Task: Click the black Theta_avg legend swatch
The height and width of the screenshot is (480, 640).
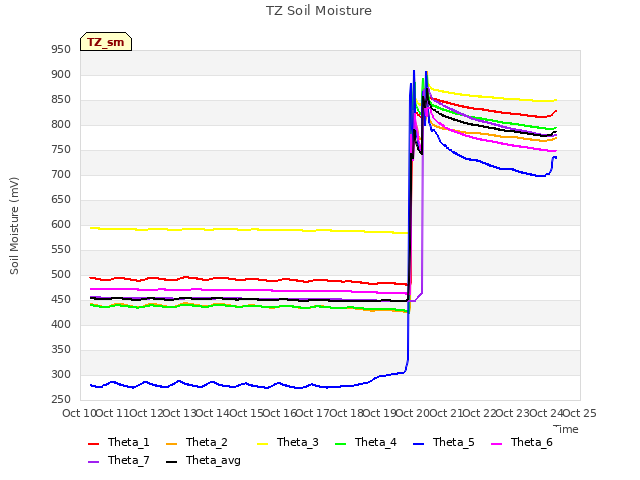Action: (x=171, y=462)
